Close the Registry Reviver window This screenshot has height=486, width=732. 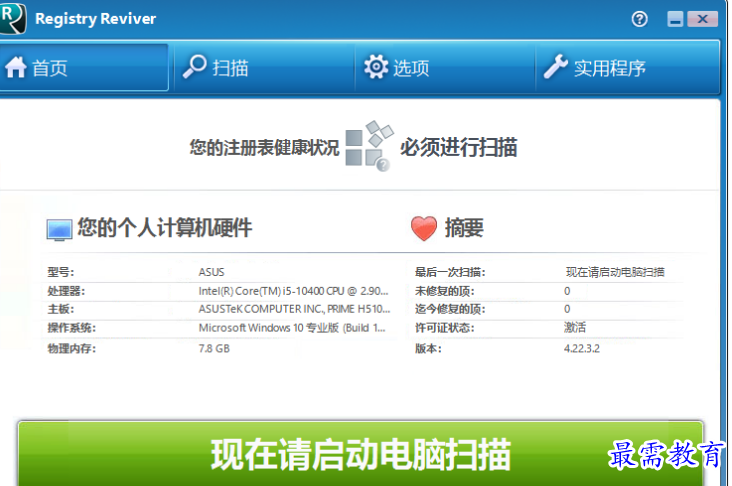(x=702, y=19)
